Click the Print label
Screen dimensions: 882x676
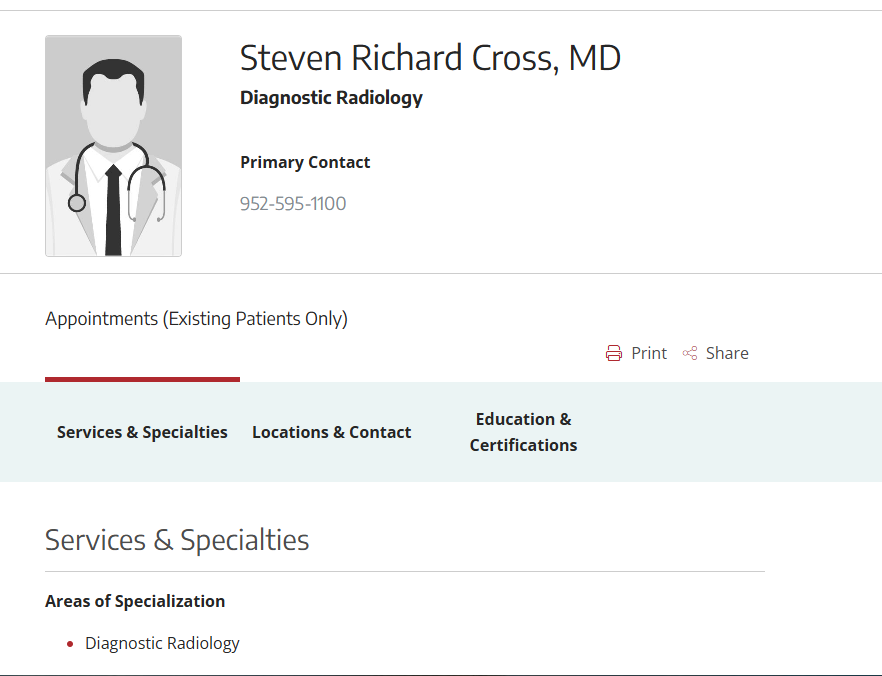point(649,353)
